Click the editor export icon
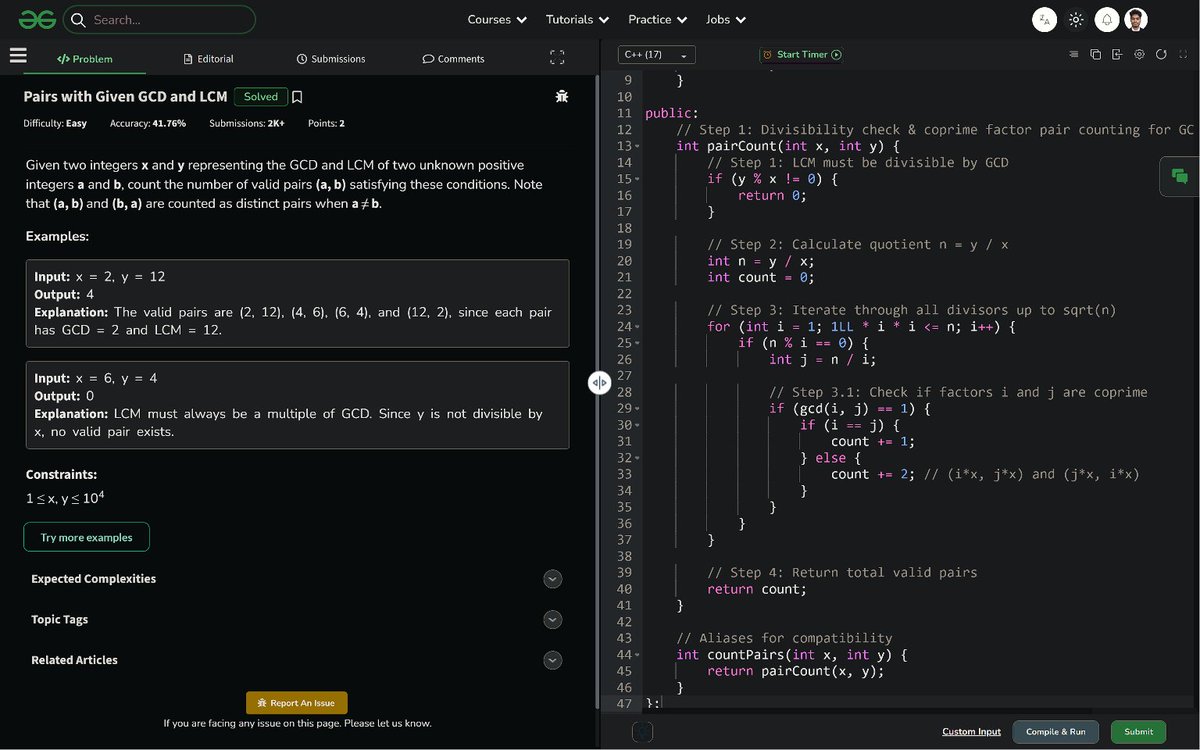The height and width of the screenshot is (750, 1200). tap(1117, 54)
